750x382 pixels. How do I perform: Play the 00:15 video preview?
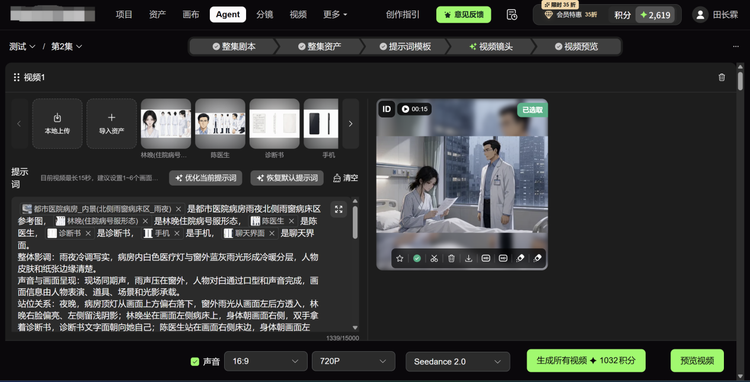click(414, 109)
